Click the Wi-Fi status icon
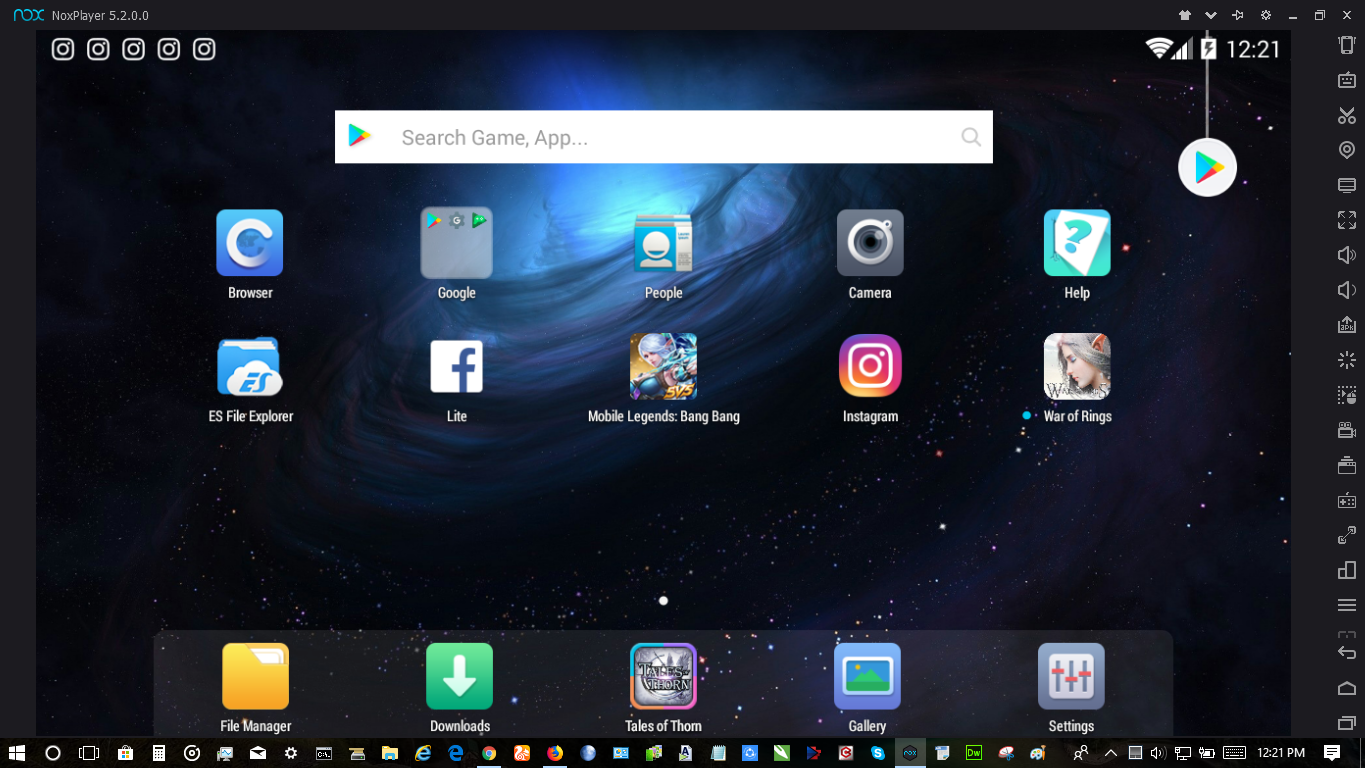This screenshot has width=1365, height=768. [1158, 48]
